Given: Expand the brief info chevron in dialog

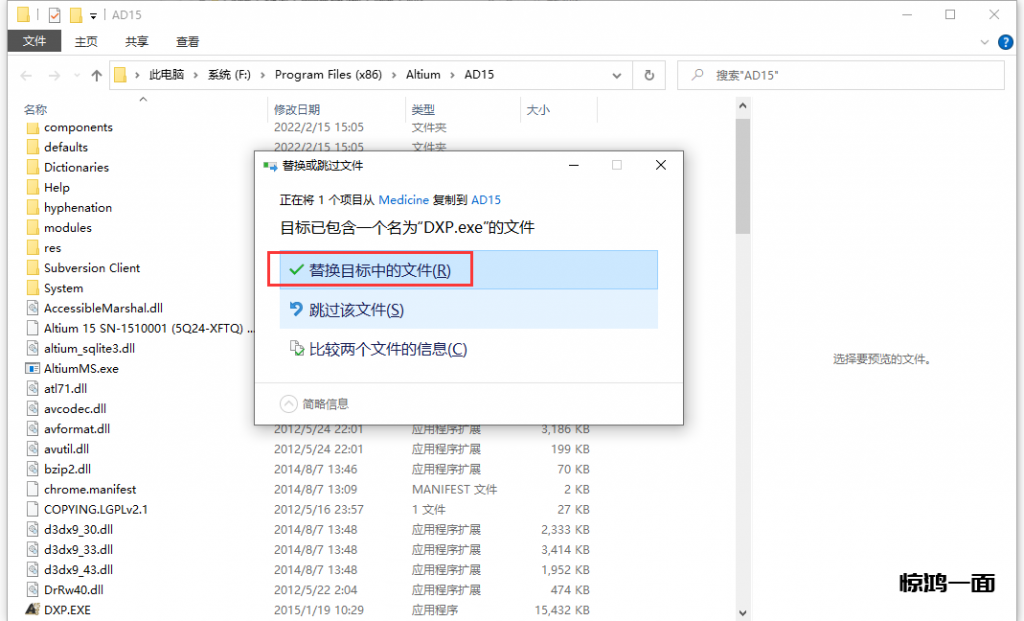Looking at the screenshot, I should coord(289,404).
